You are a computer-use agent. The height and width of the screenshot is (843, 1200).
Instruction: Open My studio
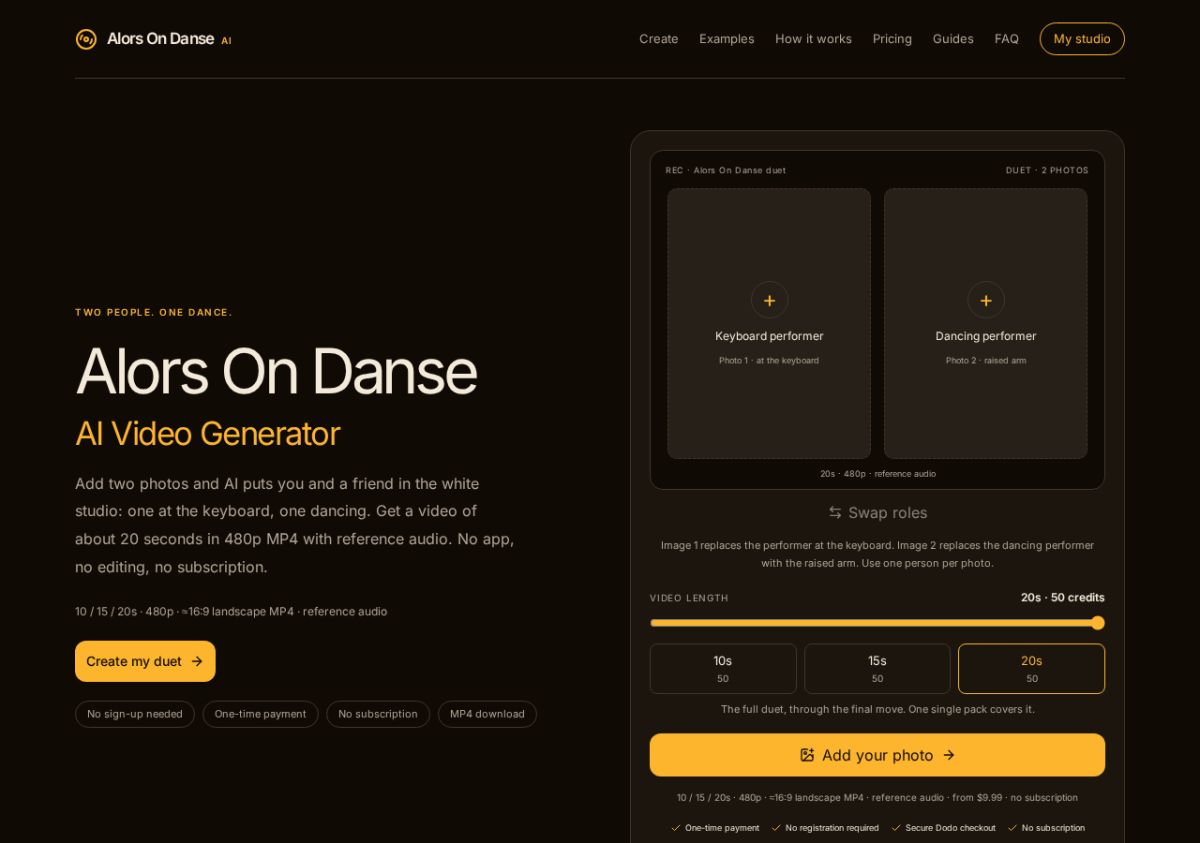click(x=1082, y=39)
